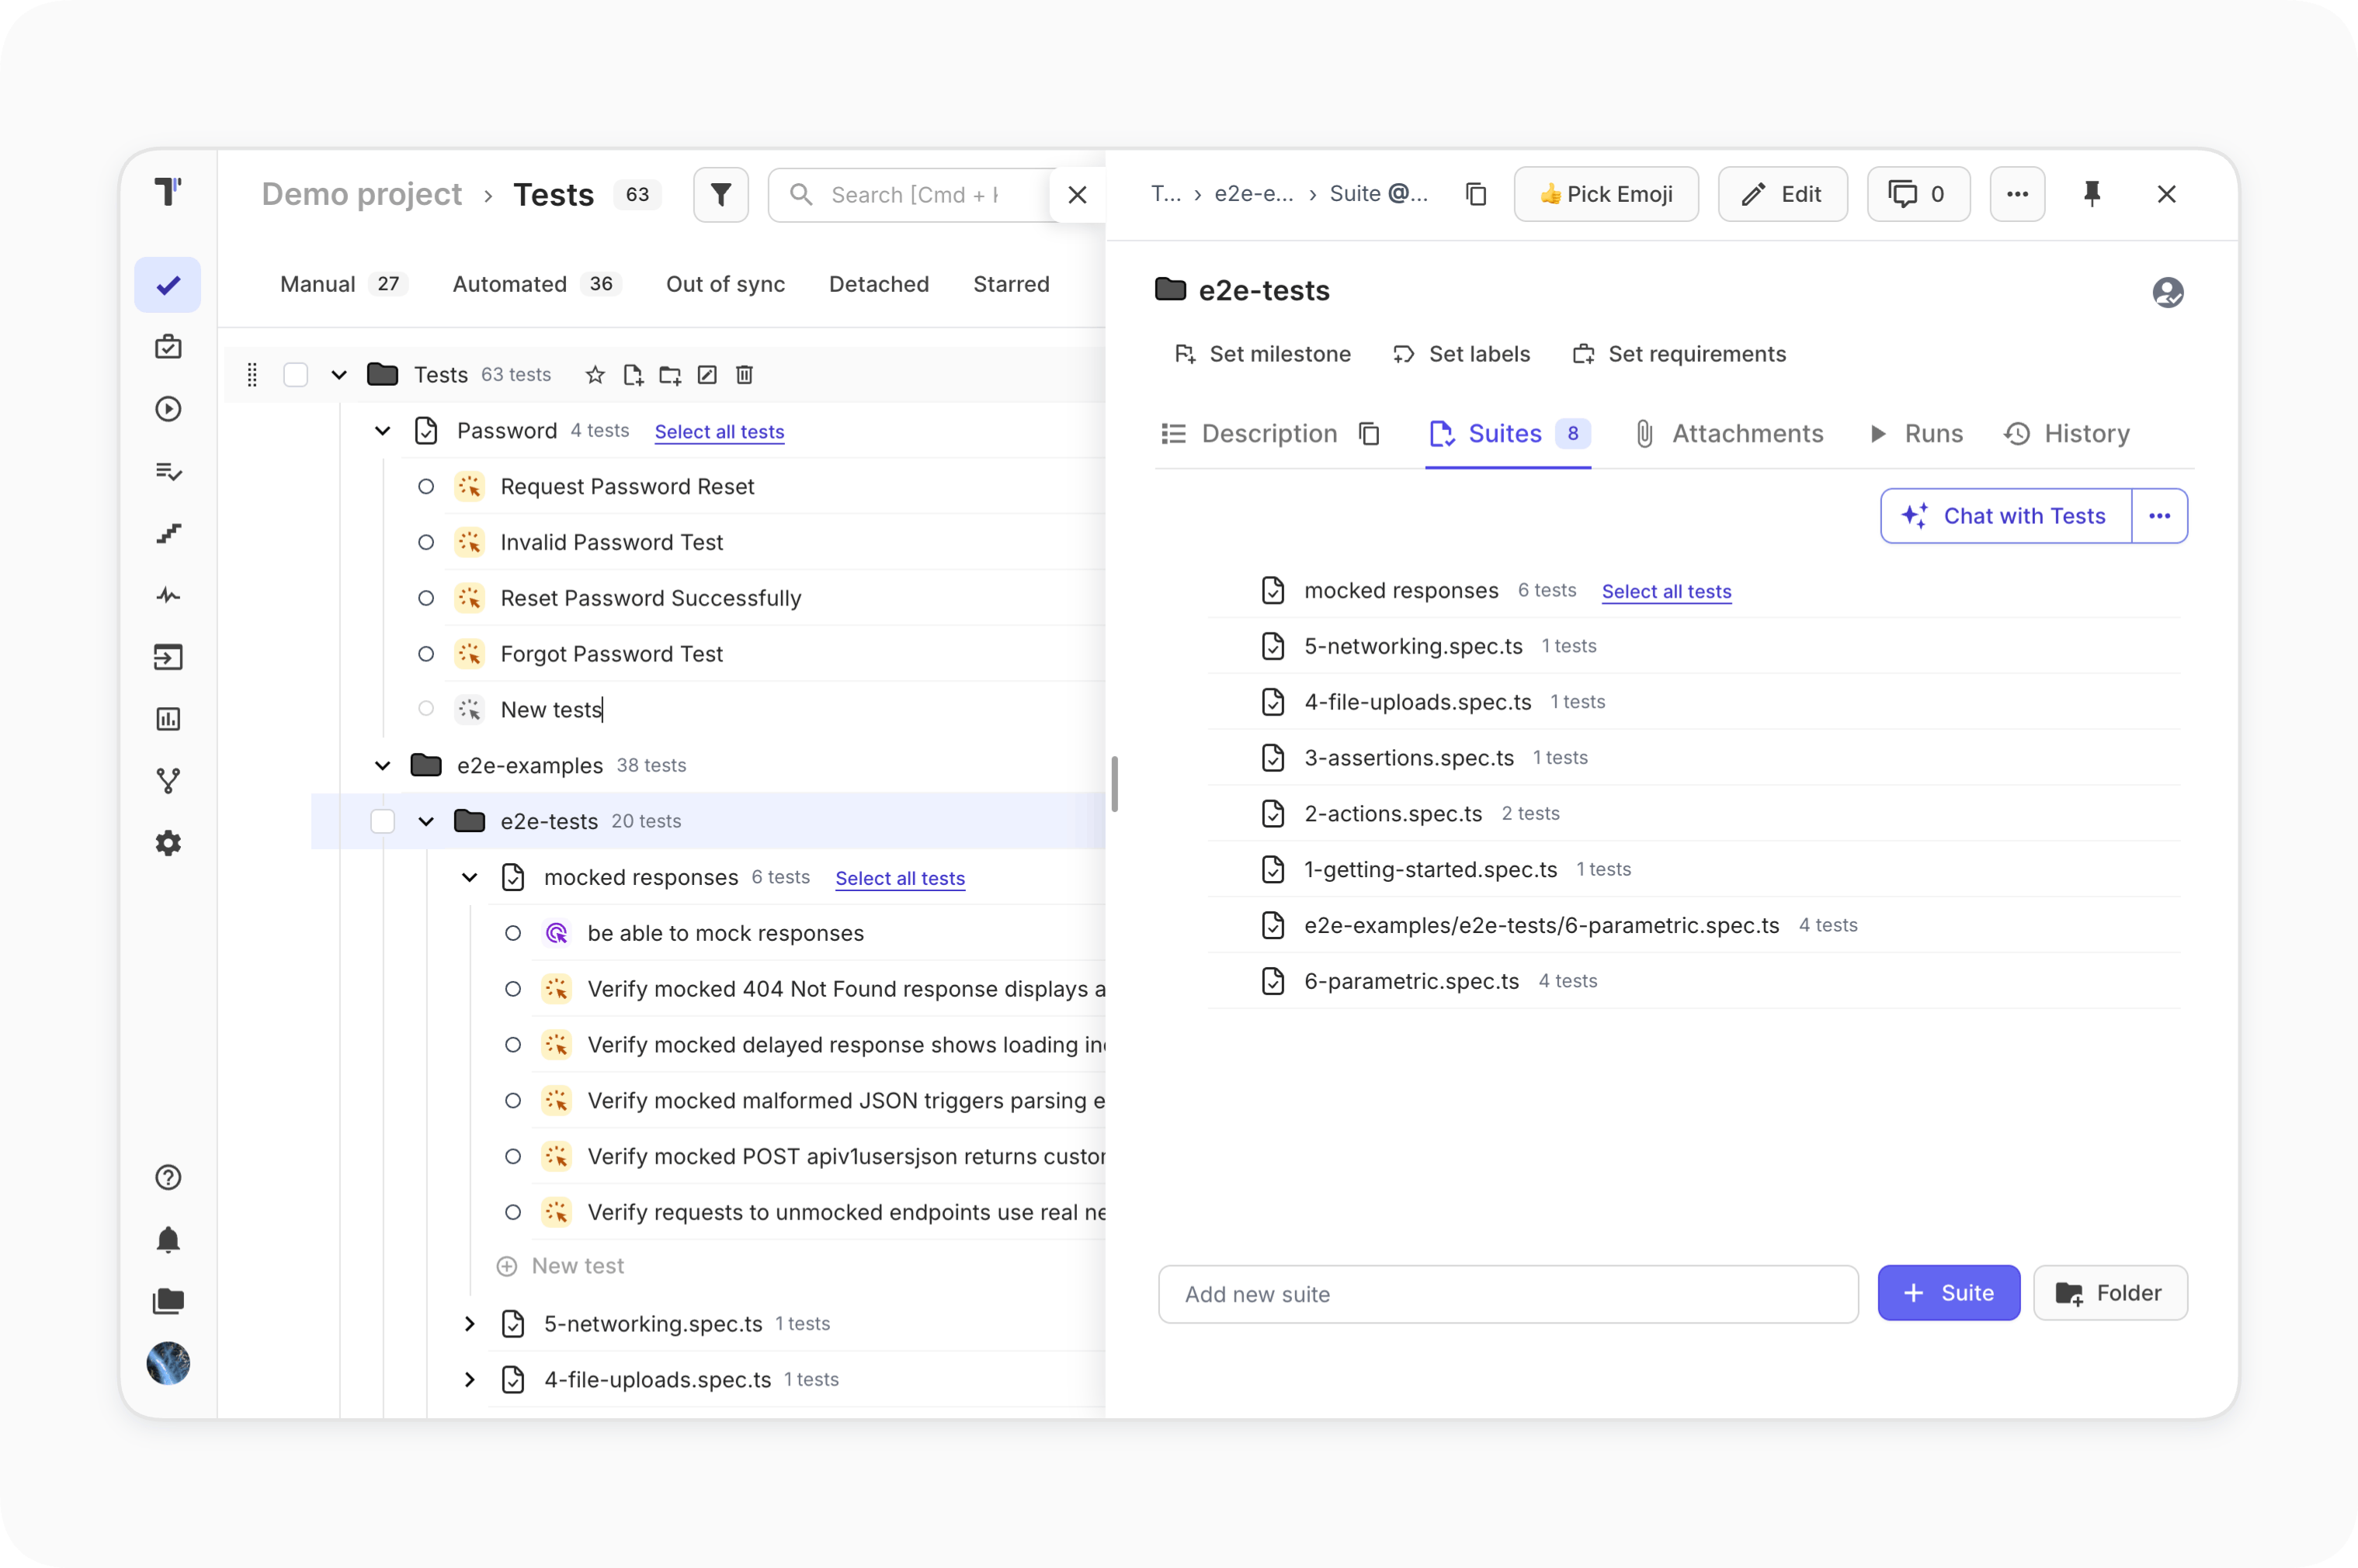This screenshot has height=1568, width=2358.
Task: Open the three-dots menu in panel header
Action: tap(2018, 194)
